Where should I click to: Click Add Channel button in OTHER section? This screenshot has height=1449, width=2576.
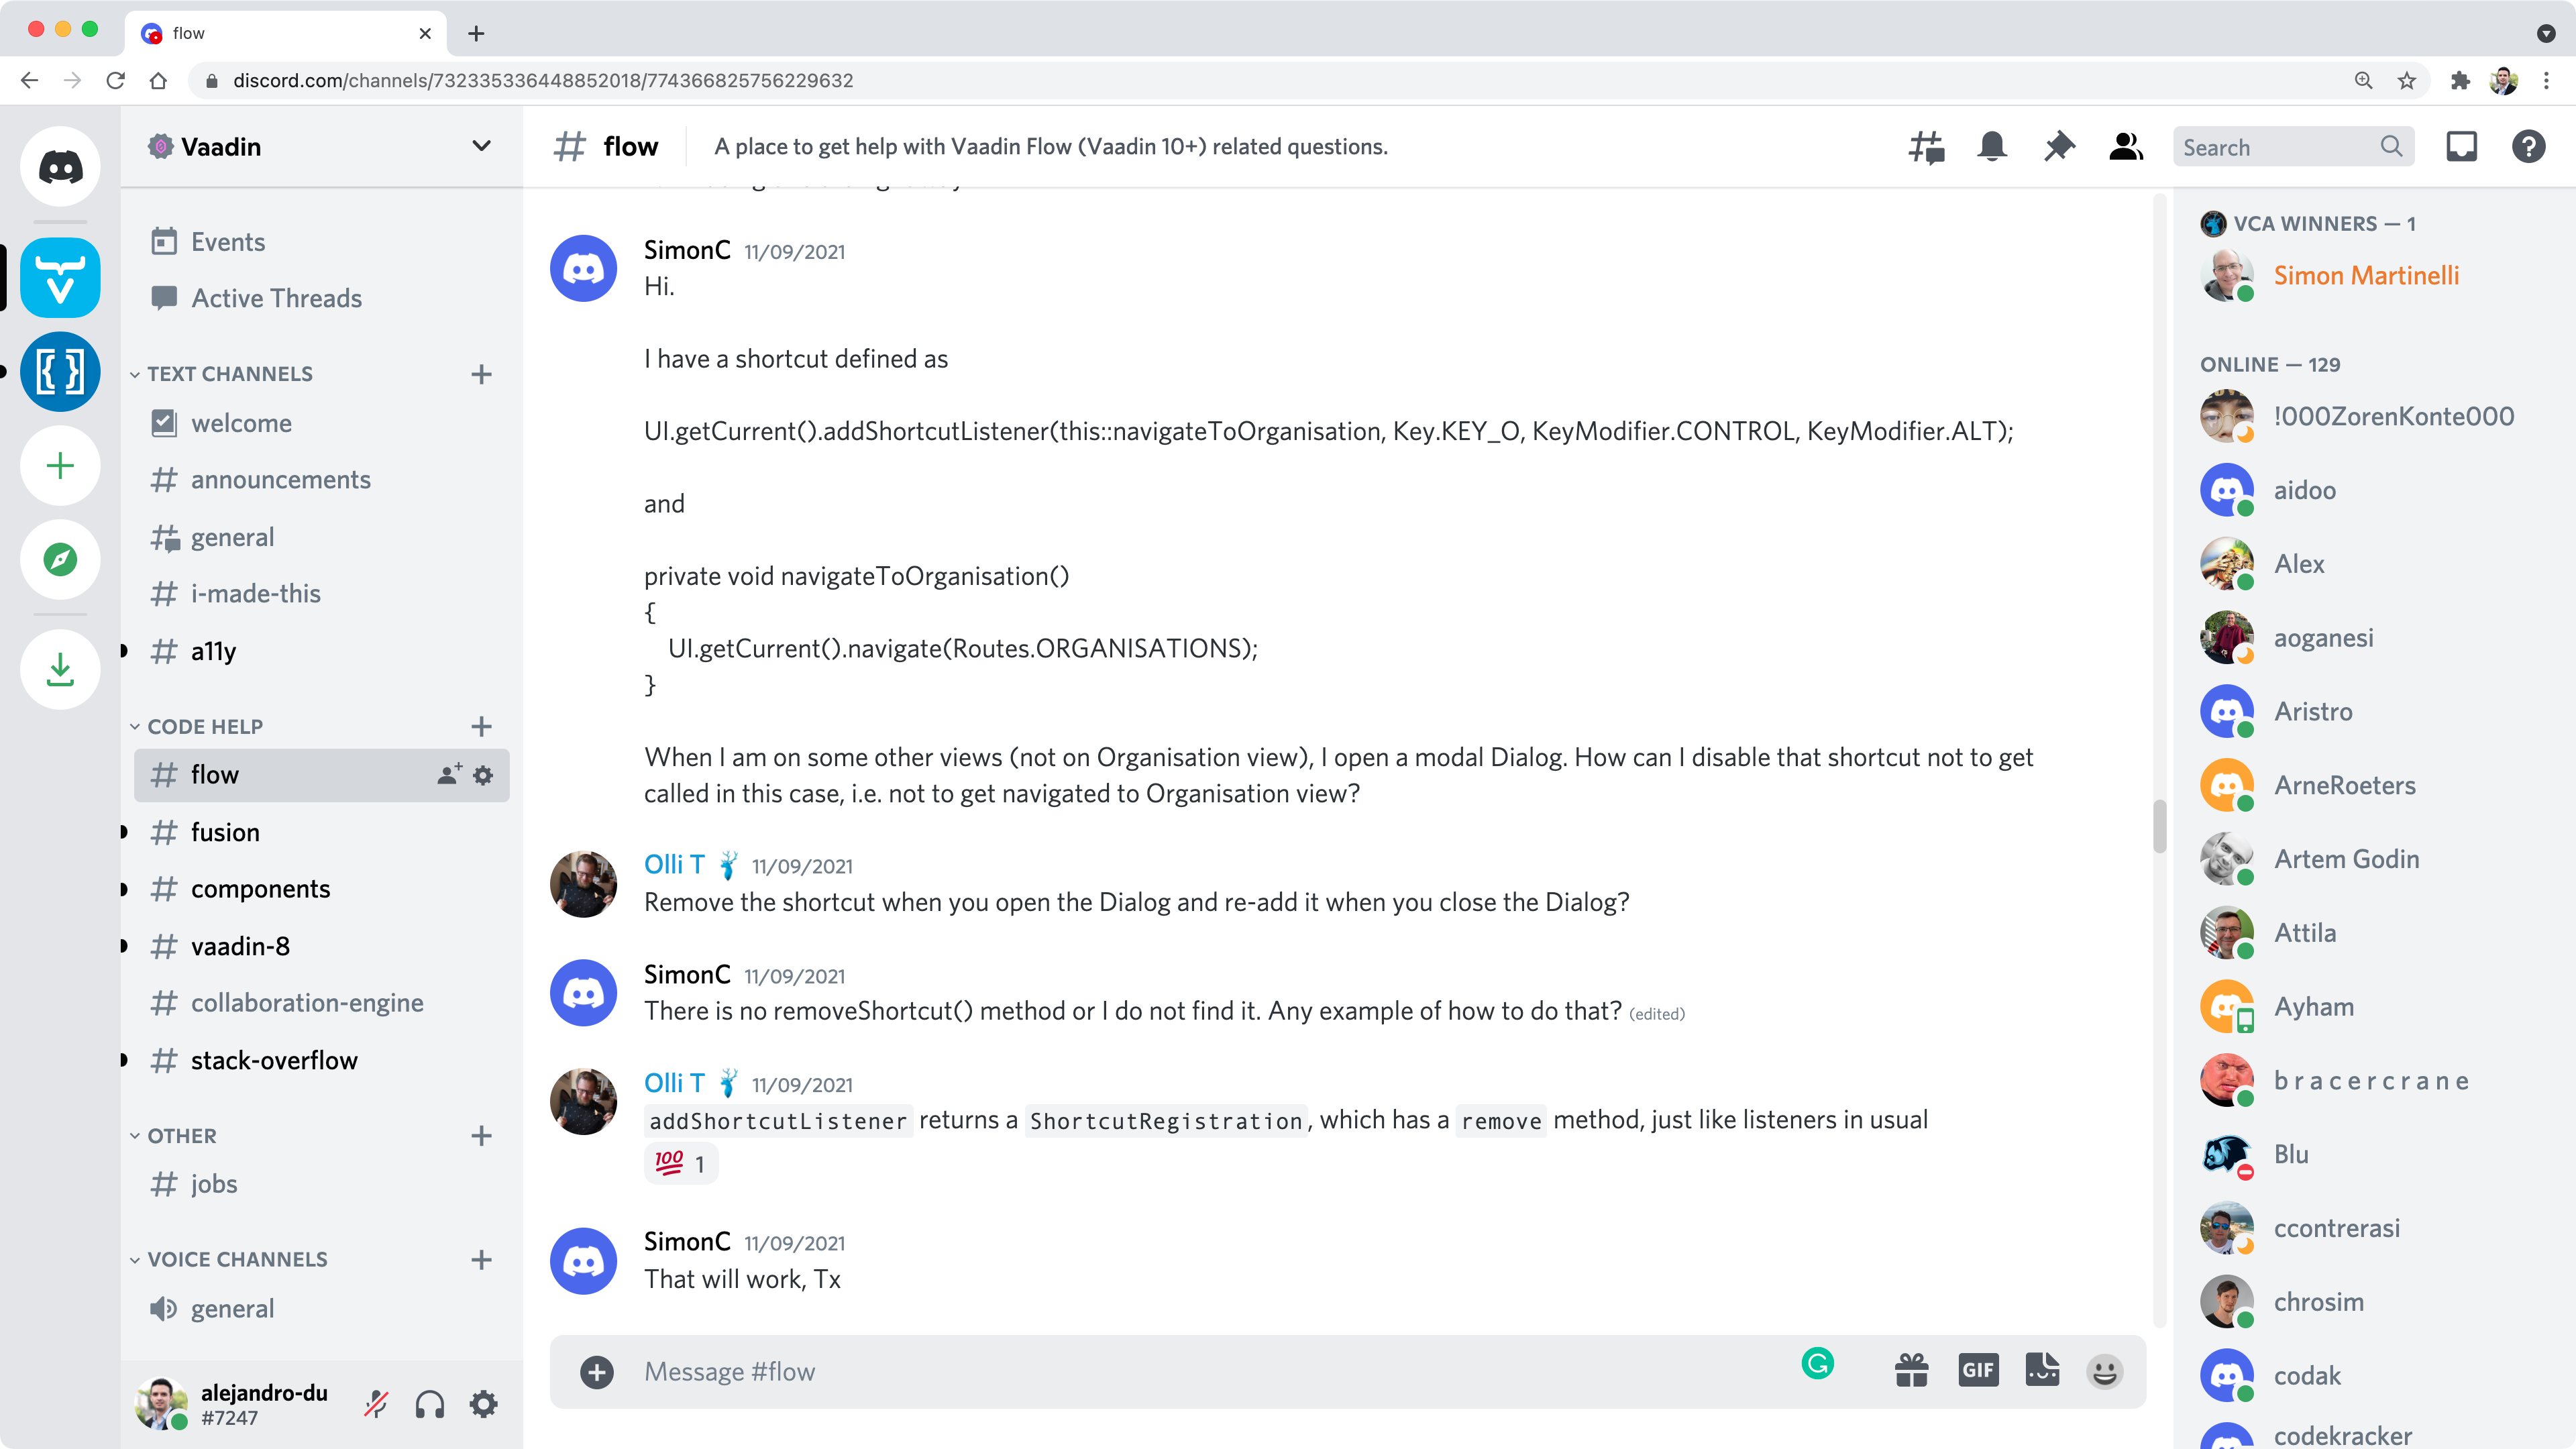coord(480,1134)
